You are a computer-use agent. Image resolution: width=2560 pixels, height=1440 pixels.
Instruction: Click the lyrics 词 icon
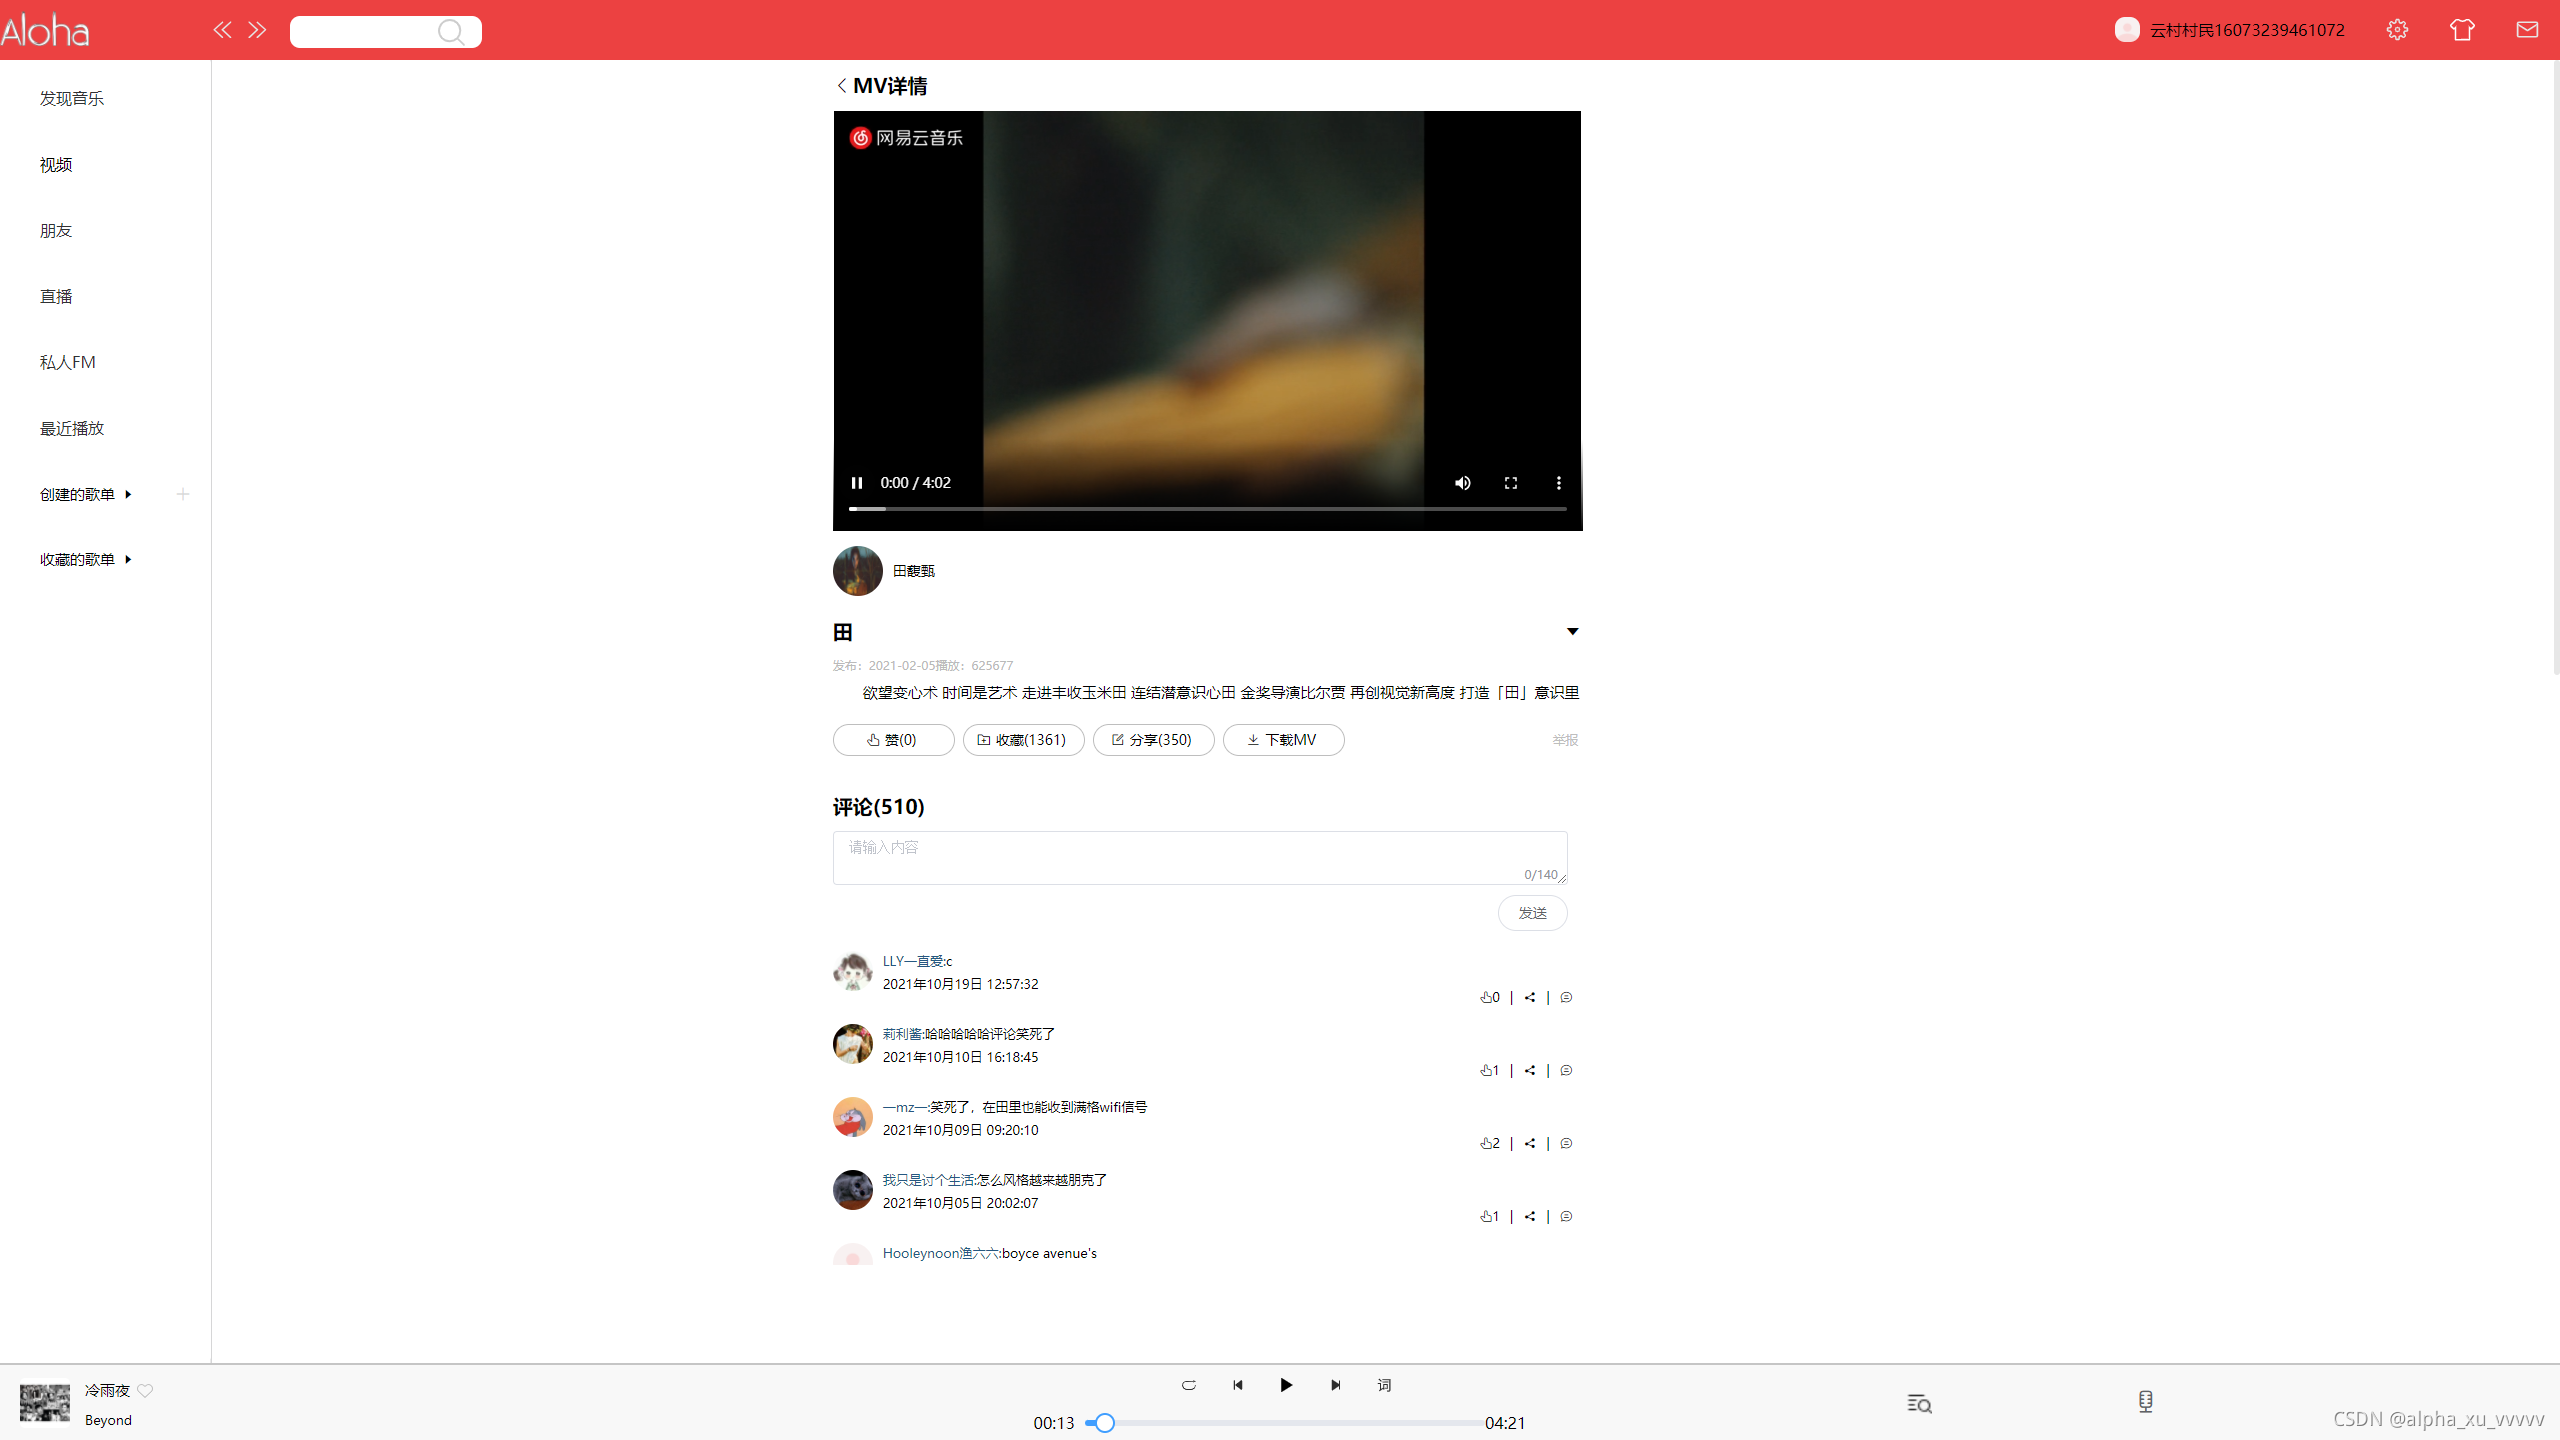tap(1384, 1385)
